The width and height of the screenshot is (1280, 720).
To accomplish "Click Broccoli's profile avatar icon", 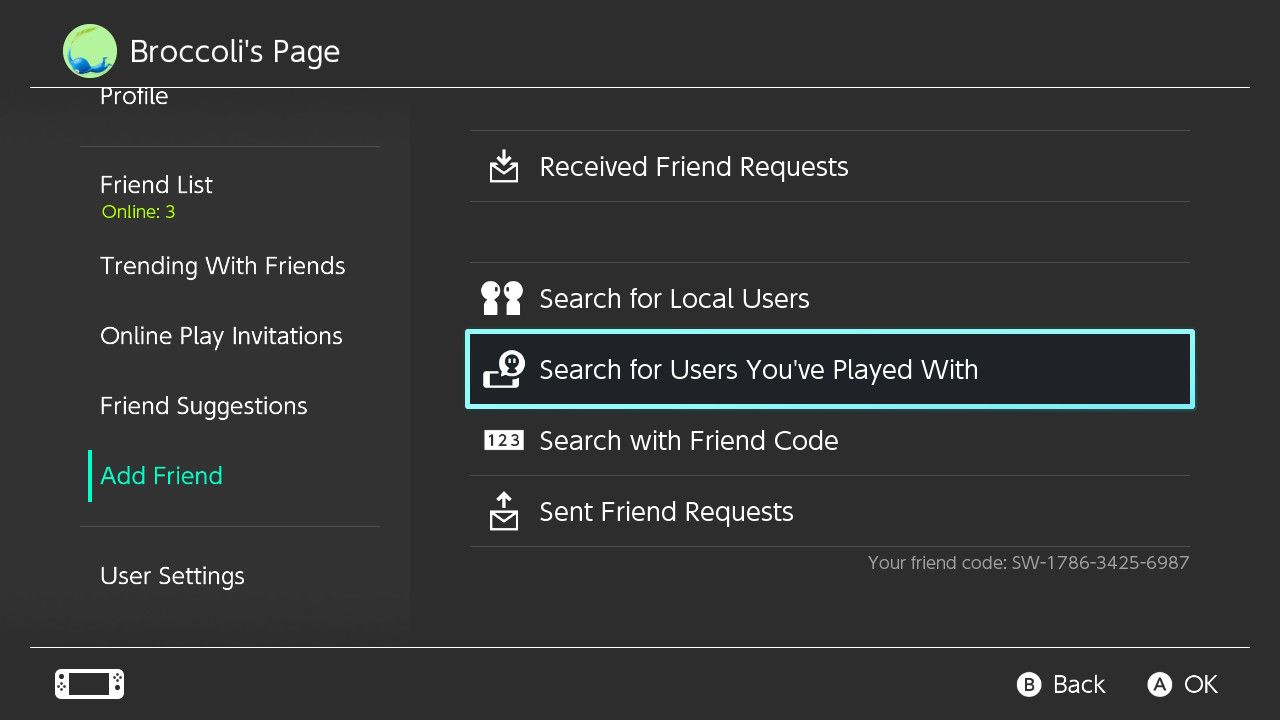I will pos(90,51).
